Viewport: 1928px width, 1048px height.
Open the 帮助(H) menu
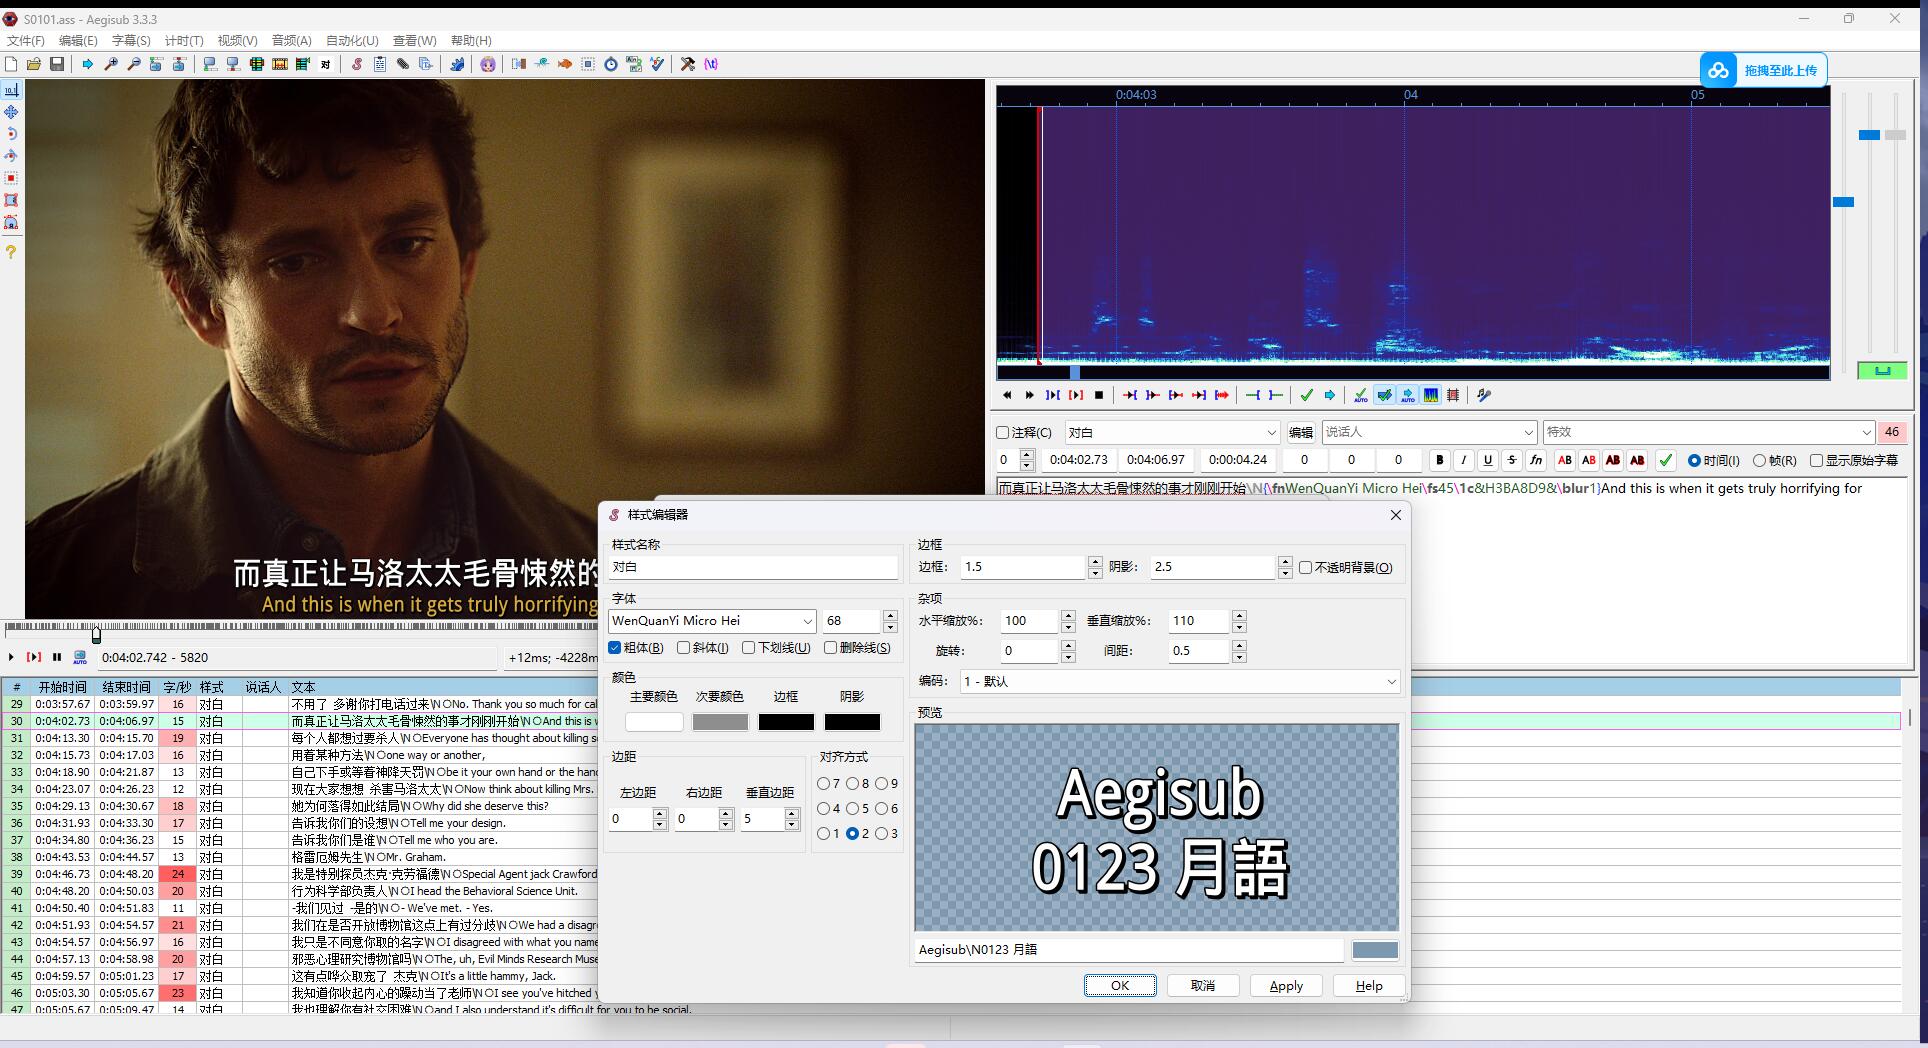pyautogui.click(x=471, y=41)
